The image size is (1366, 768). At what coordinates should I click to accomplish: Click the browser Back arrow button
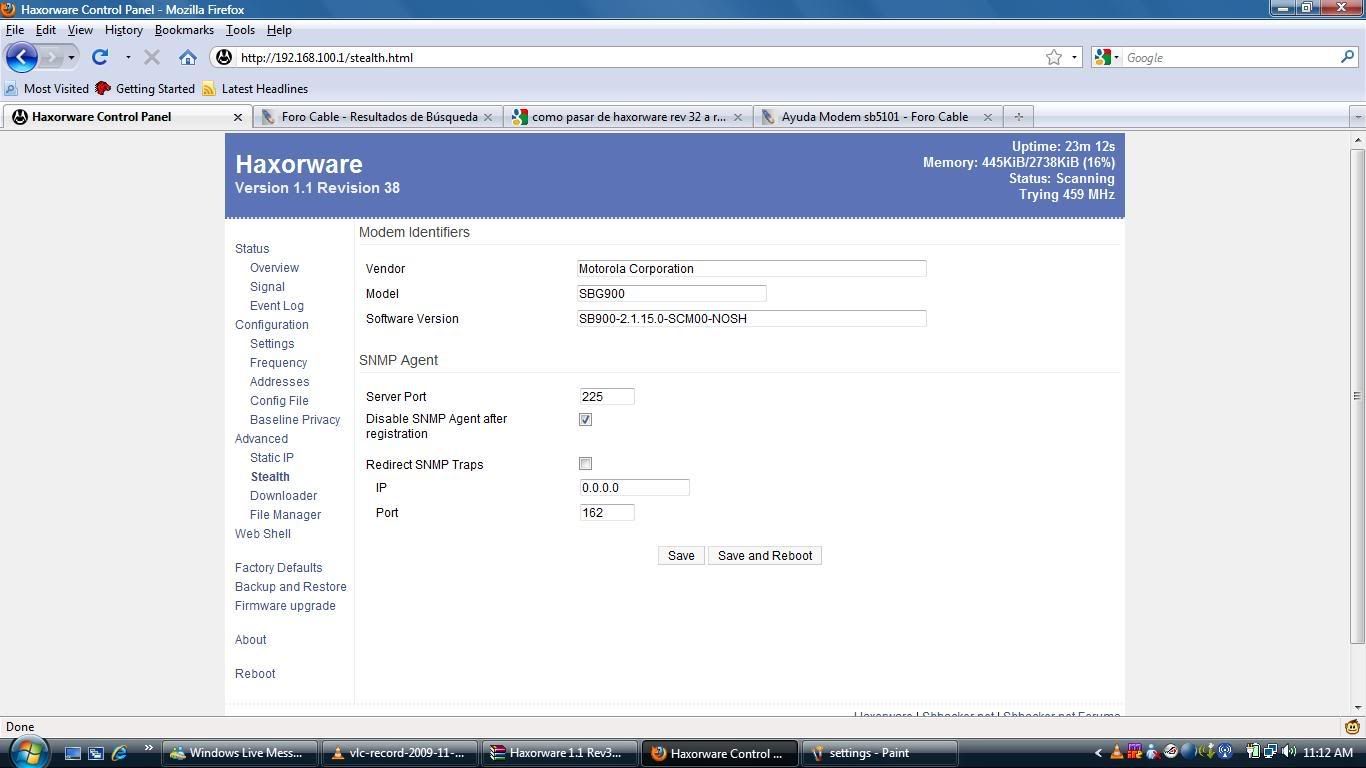pos(22,57)
